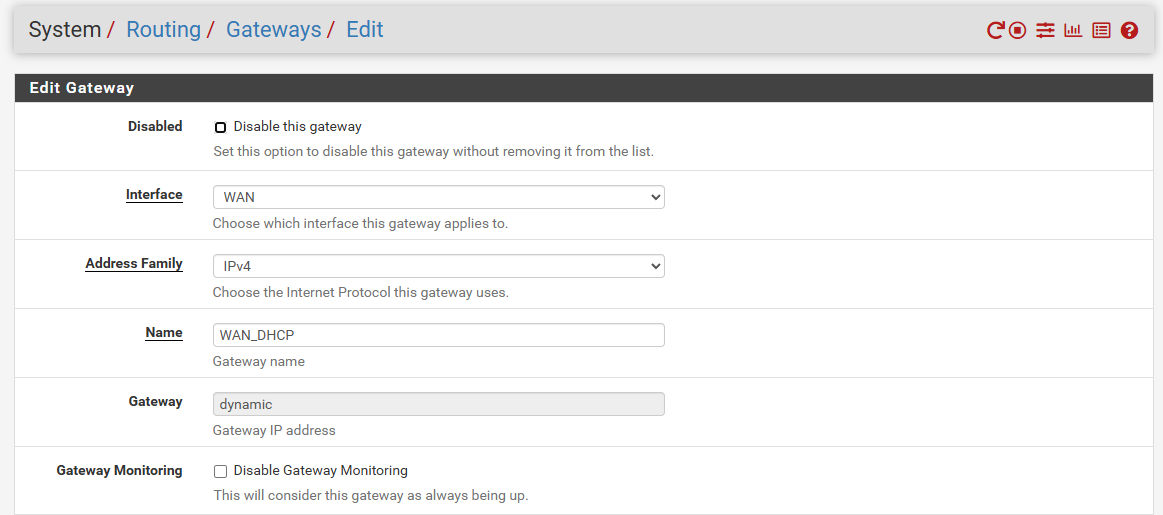Click 'Choose the Internet Protocol this gateway uses.'
This screenshot has height=515, width=1163.
point(360,292)
